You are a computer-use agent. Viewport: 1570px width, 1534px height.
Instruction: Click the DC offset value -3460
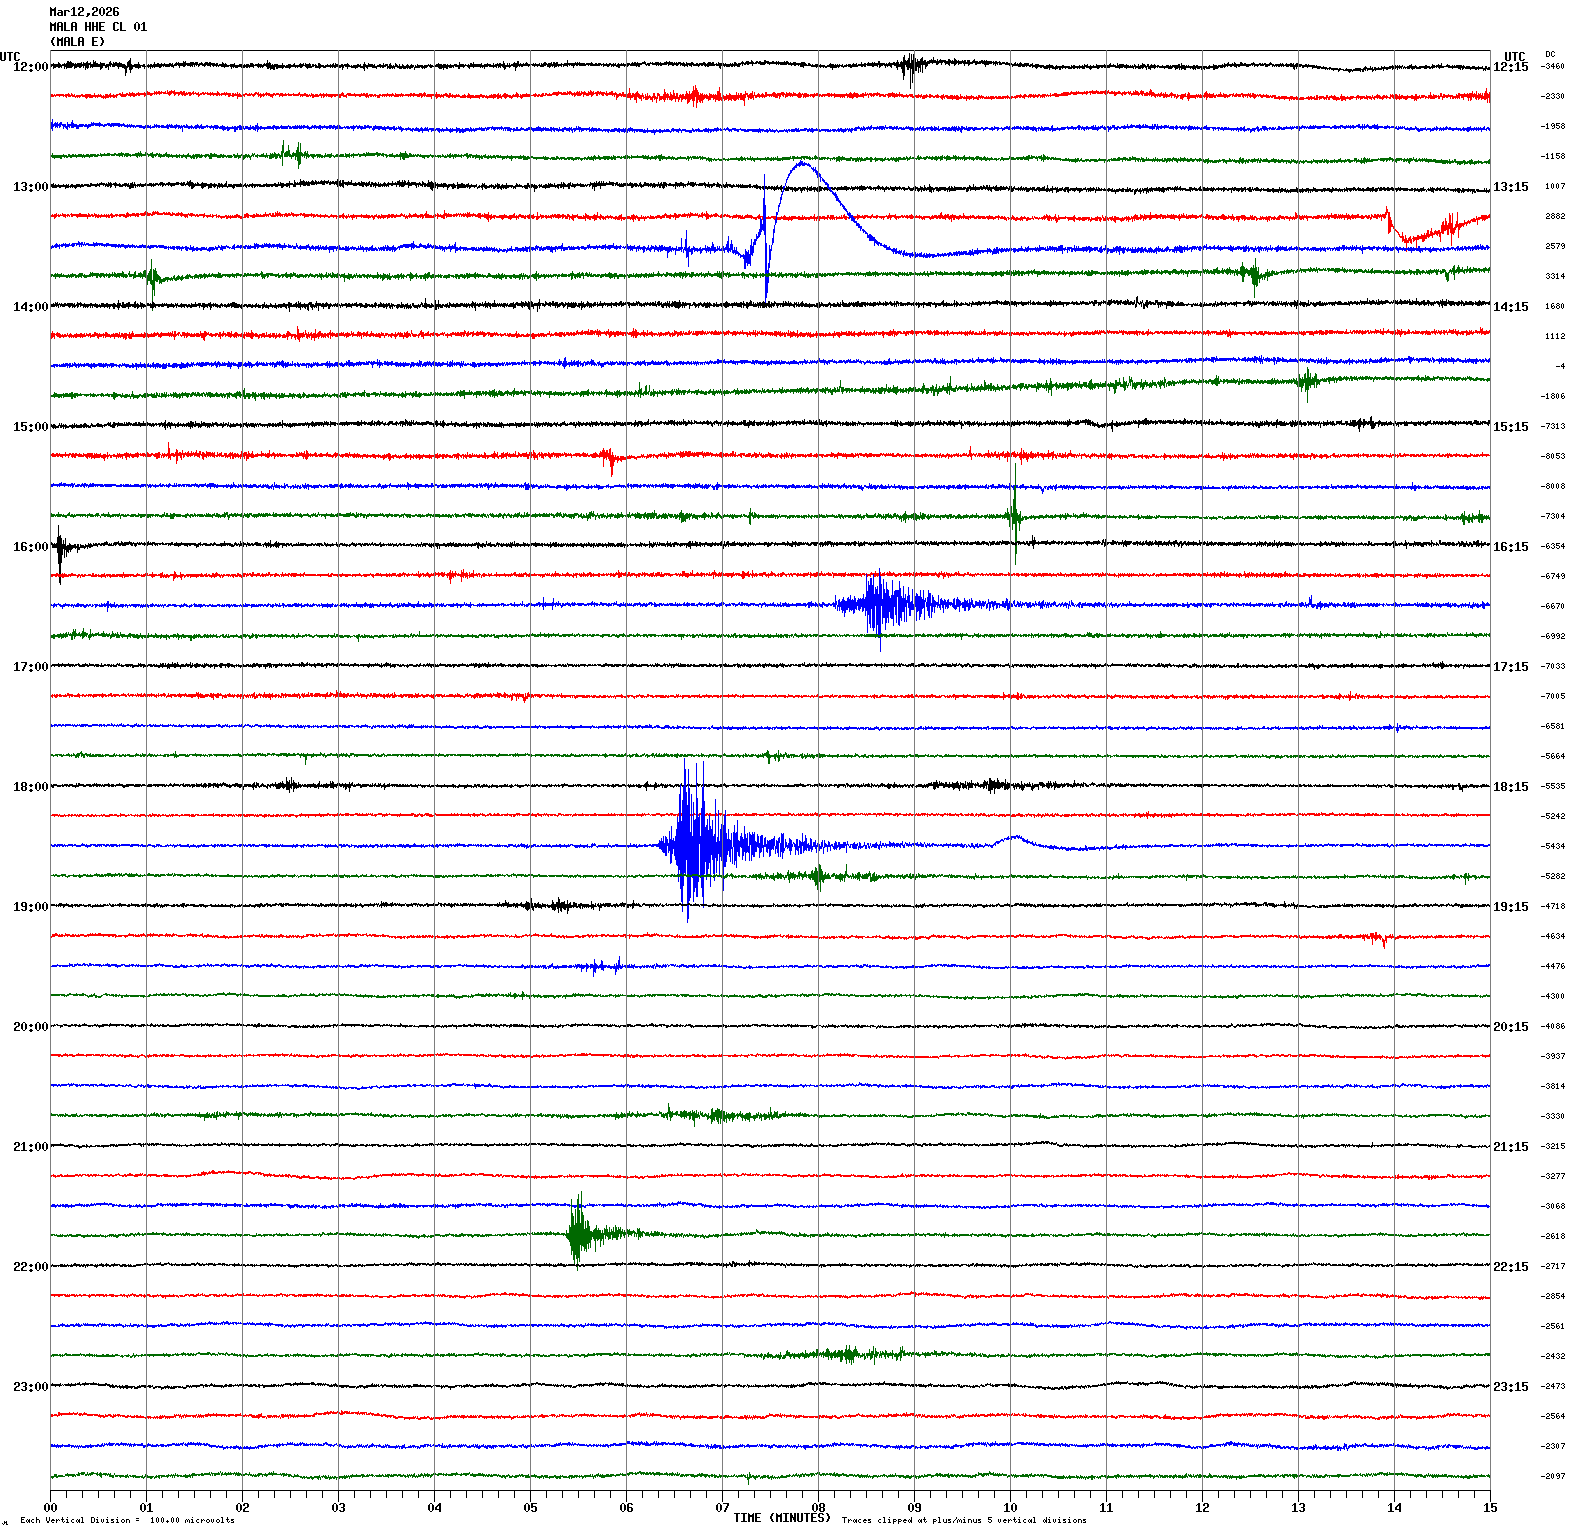[x=1553, y=67]
